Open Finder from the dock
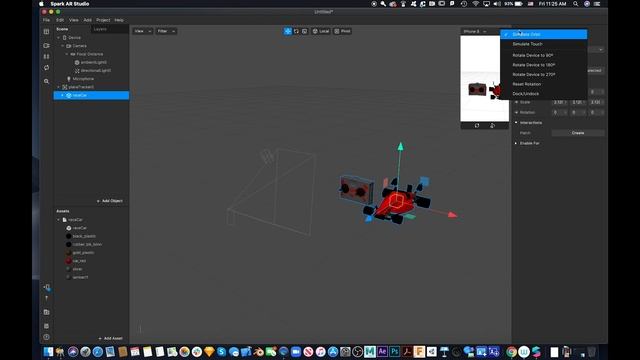Screen dimensions: 640x360 (x=48, y=351)
